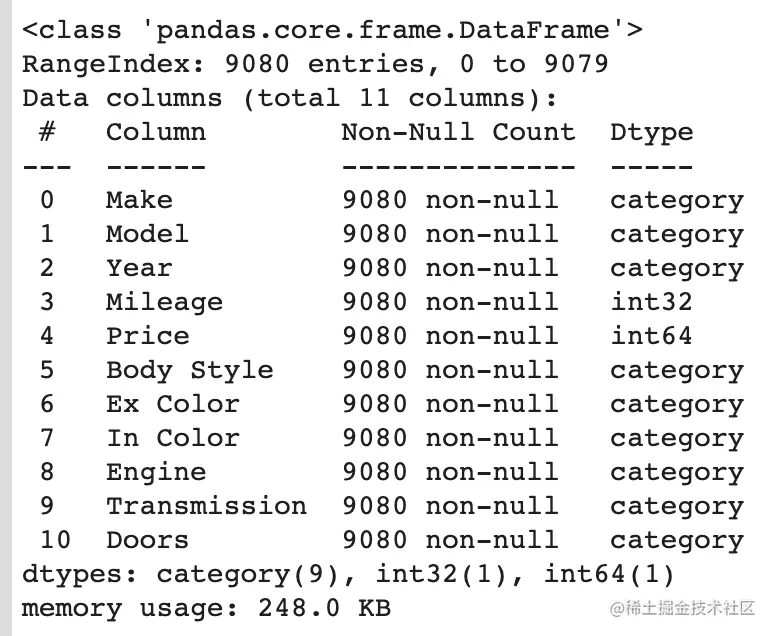This screenshot has width=774, height=636.
Task: Click the 'memory usage: 248.0 KB' line
Action: click(x=206, y=608)
